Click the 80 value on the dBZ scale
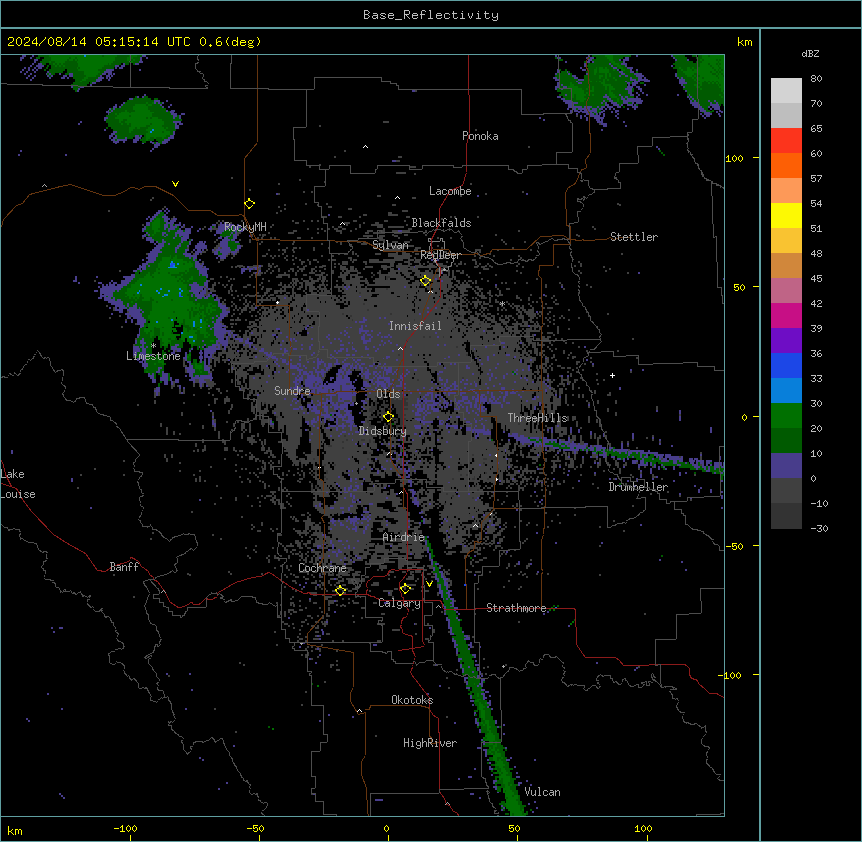The height and width of the screenshot is (842, 862). [816, 79]
